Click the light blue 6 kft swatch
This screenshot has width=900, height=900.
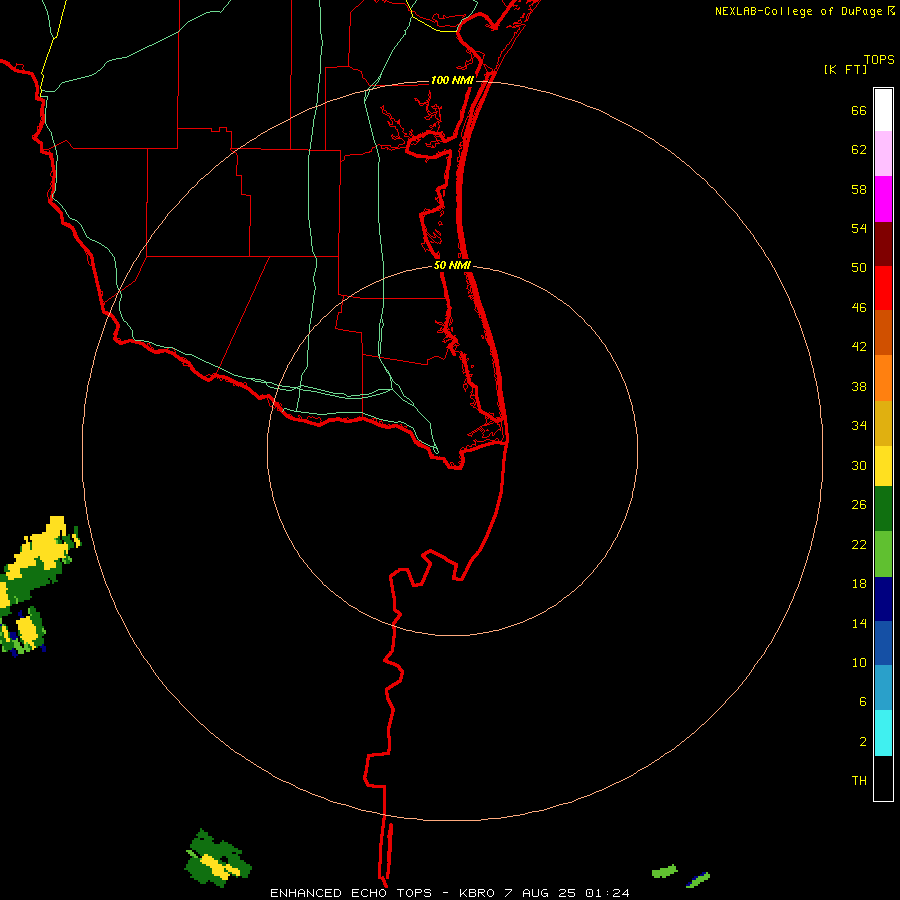coord(883,688)
